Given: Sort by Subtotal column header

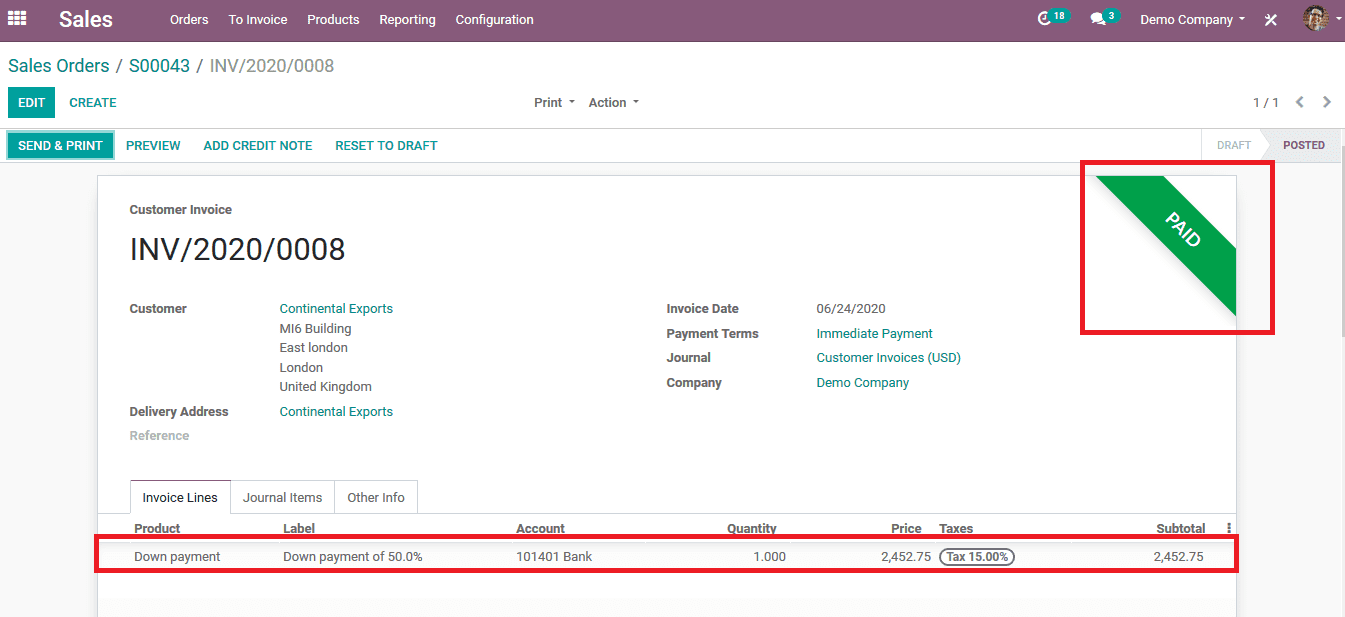Looking at the screenshot, I should [1181, 529].
